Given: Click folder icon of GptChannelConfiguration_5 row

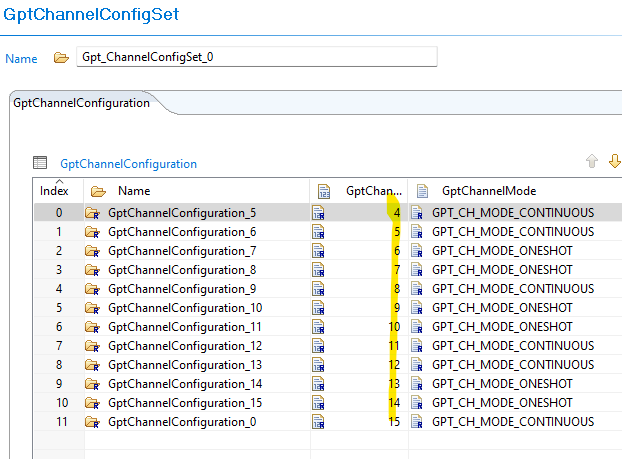Looking at the screenshot, I should 92,213.
